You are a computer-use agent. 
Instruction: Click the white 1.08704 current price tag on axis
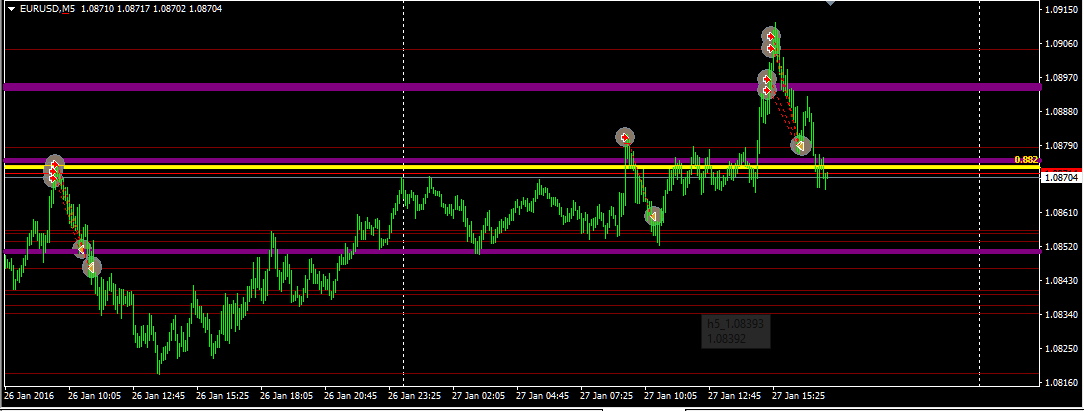(x=1060, y=178)
